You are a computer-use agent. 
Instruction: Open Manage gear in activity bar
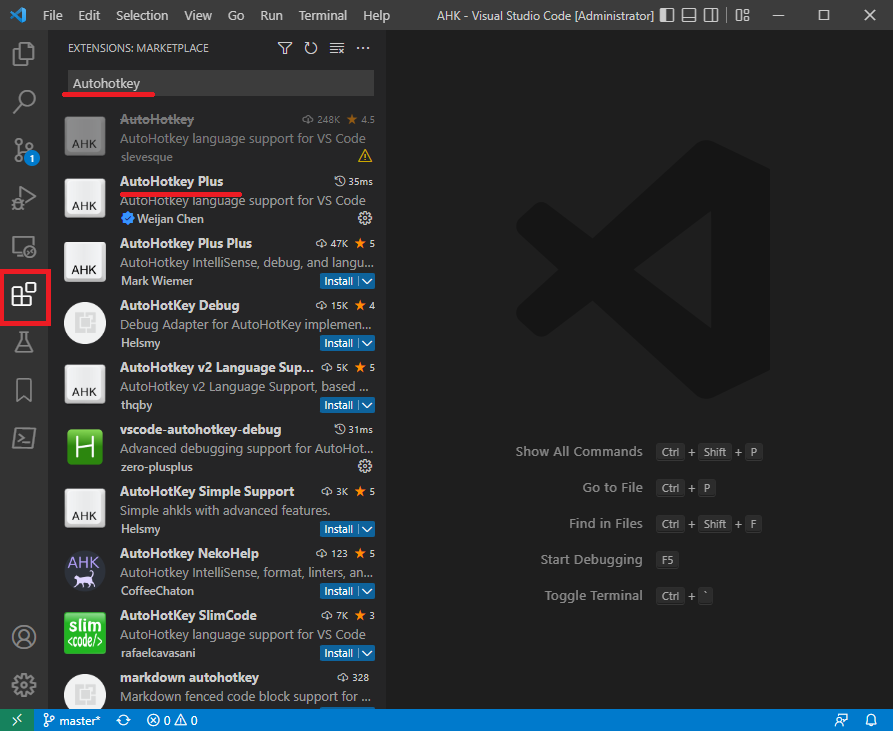pyautogui.click(x=24, y=685)
